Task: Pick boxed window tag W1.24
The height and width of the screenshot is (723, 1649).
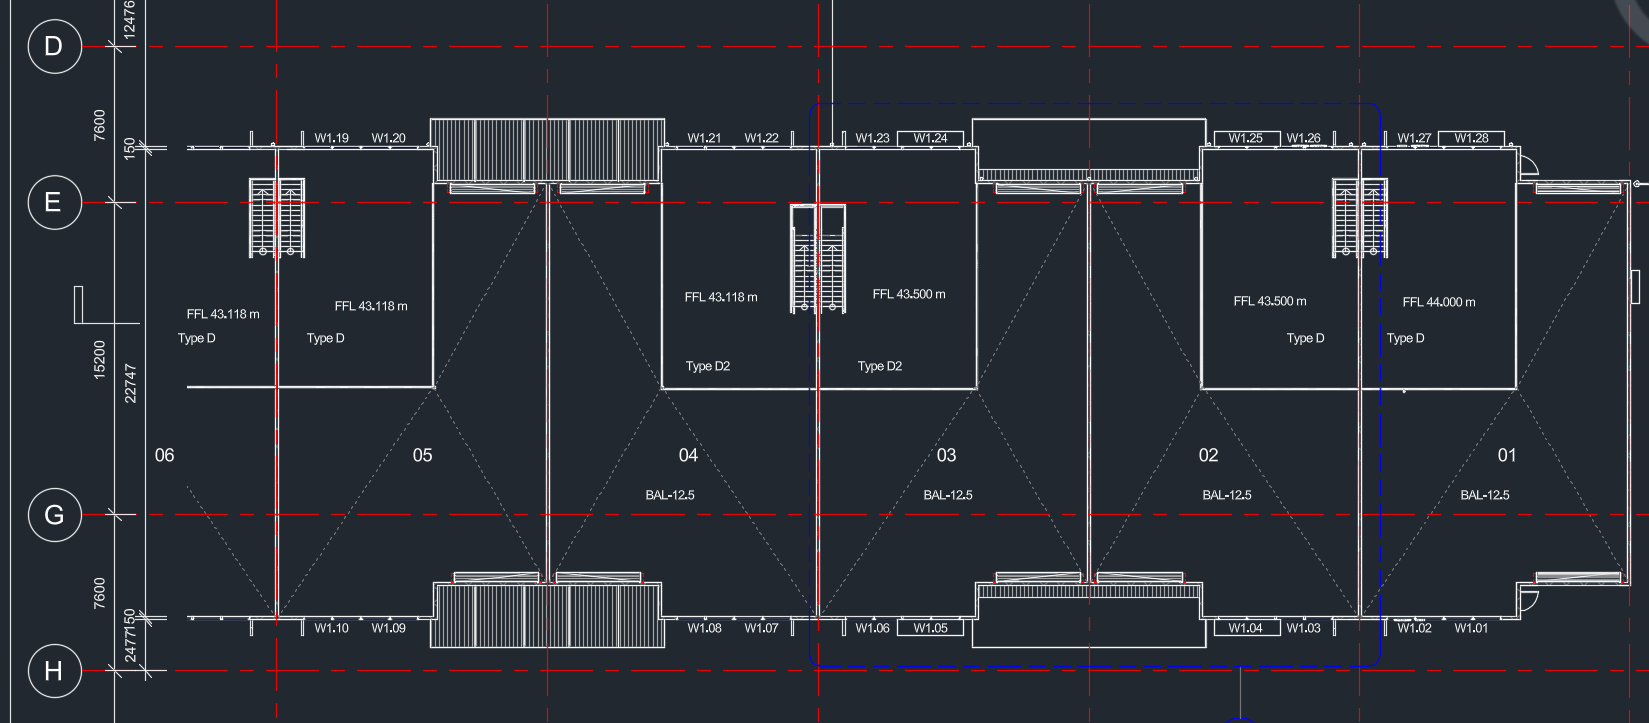Action: [x=930, y=138]
